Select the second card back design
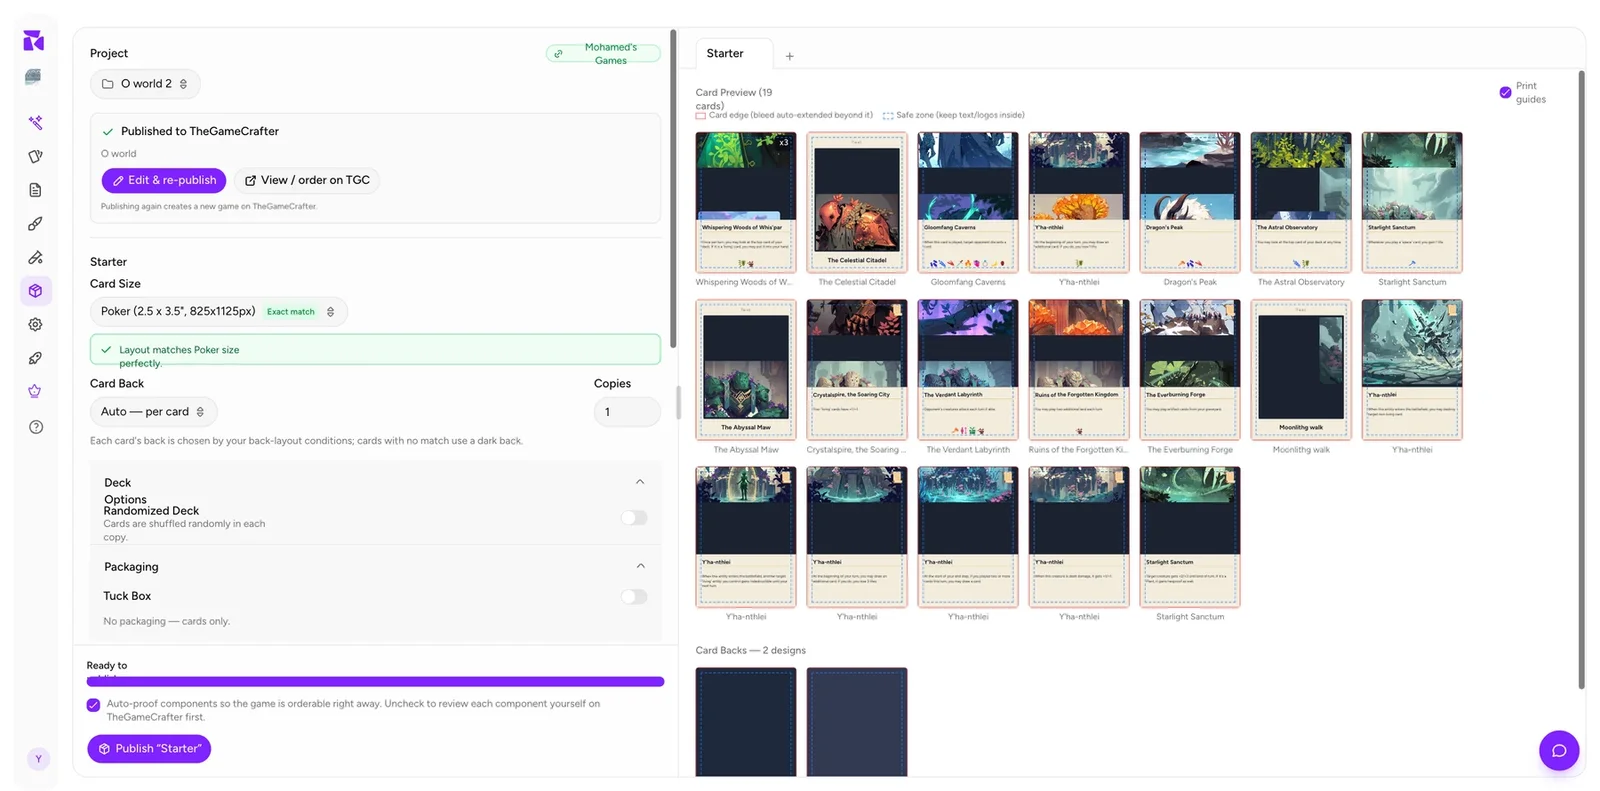Screen dimensions: 1600x791 point(857,722)
